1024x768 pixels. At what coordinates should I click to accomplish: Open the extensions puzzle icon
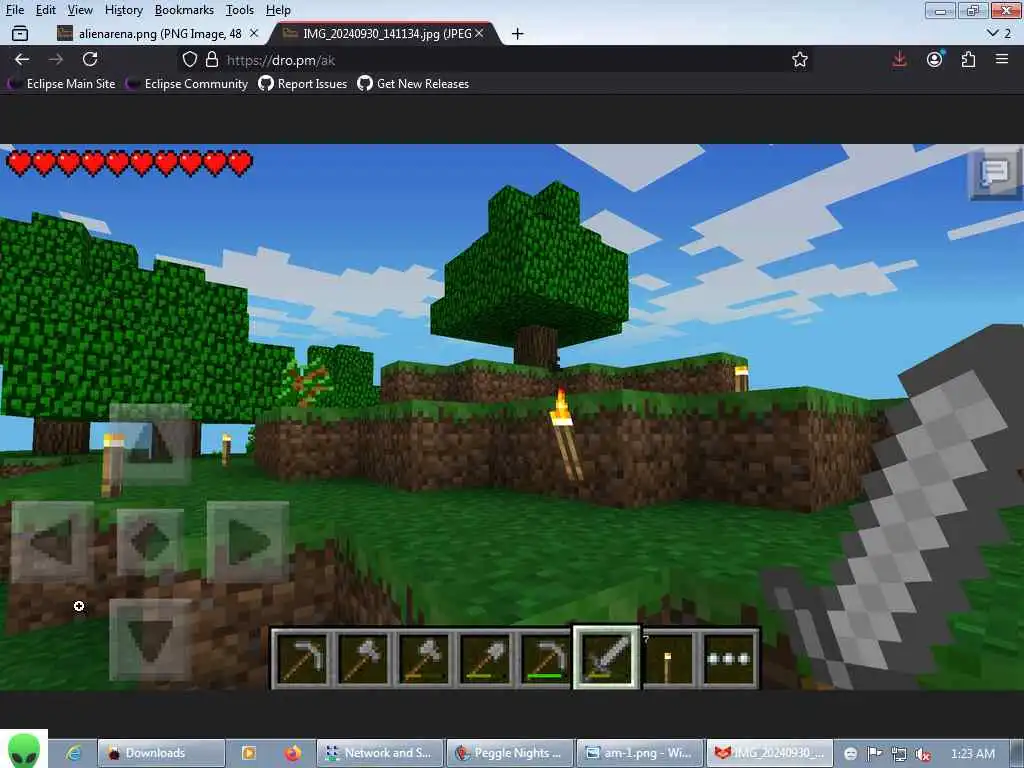[x=968, y=59]
